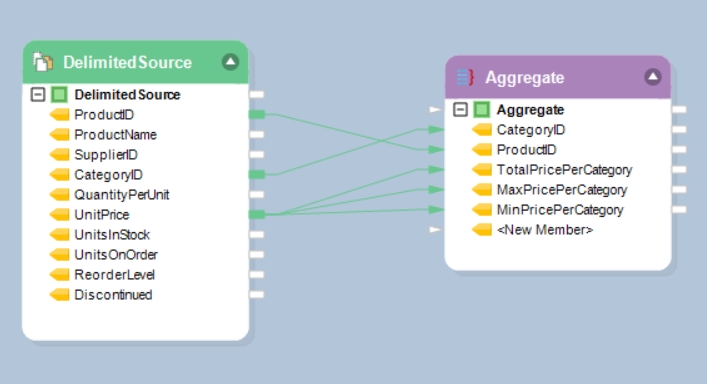Click the <New Member> entry
707x384 pixels.
(545, 230)
